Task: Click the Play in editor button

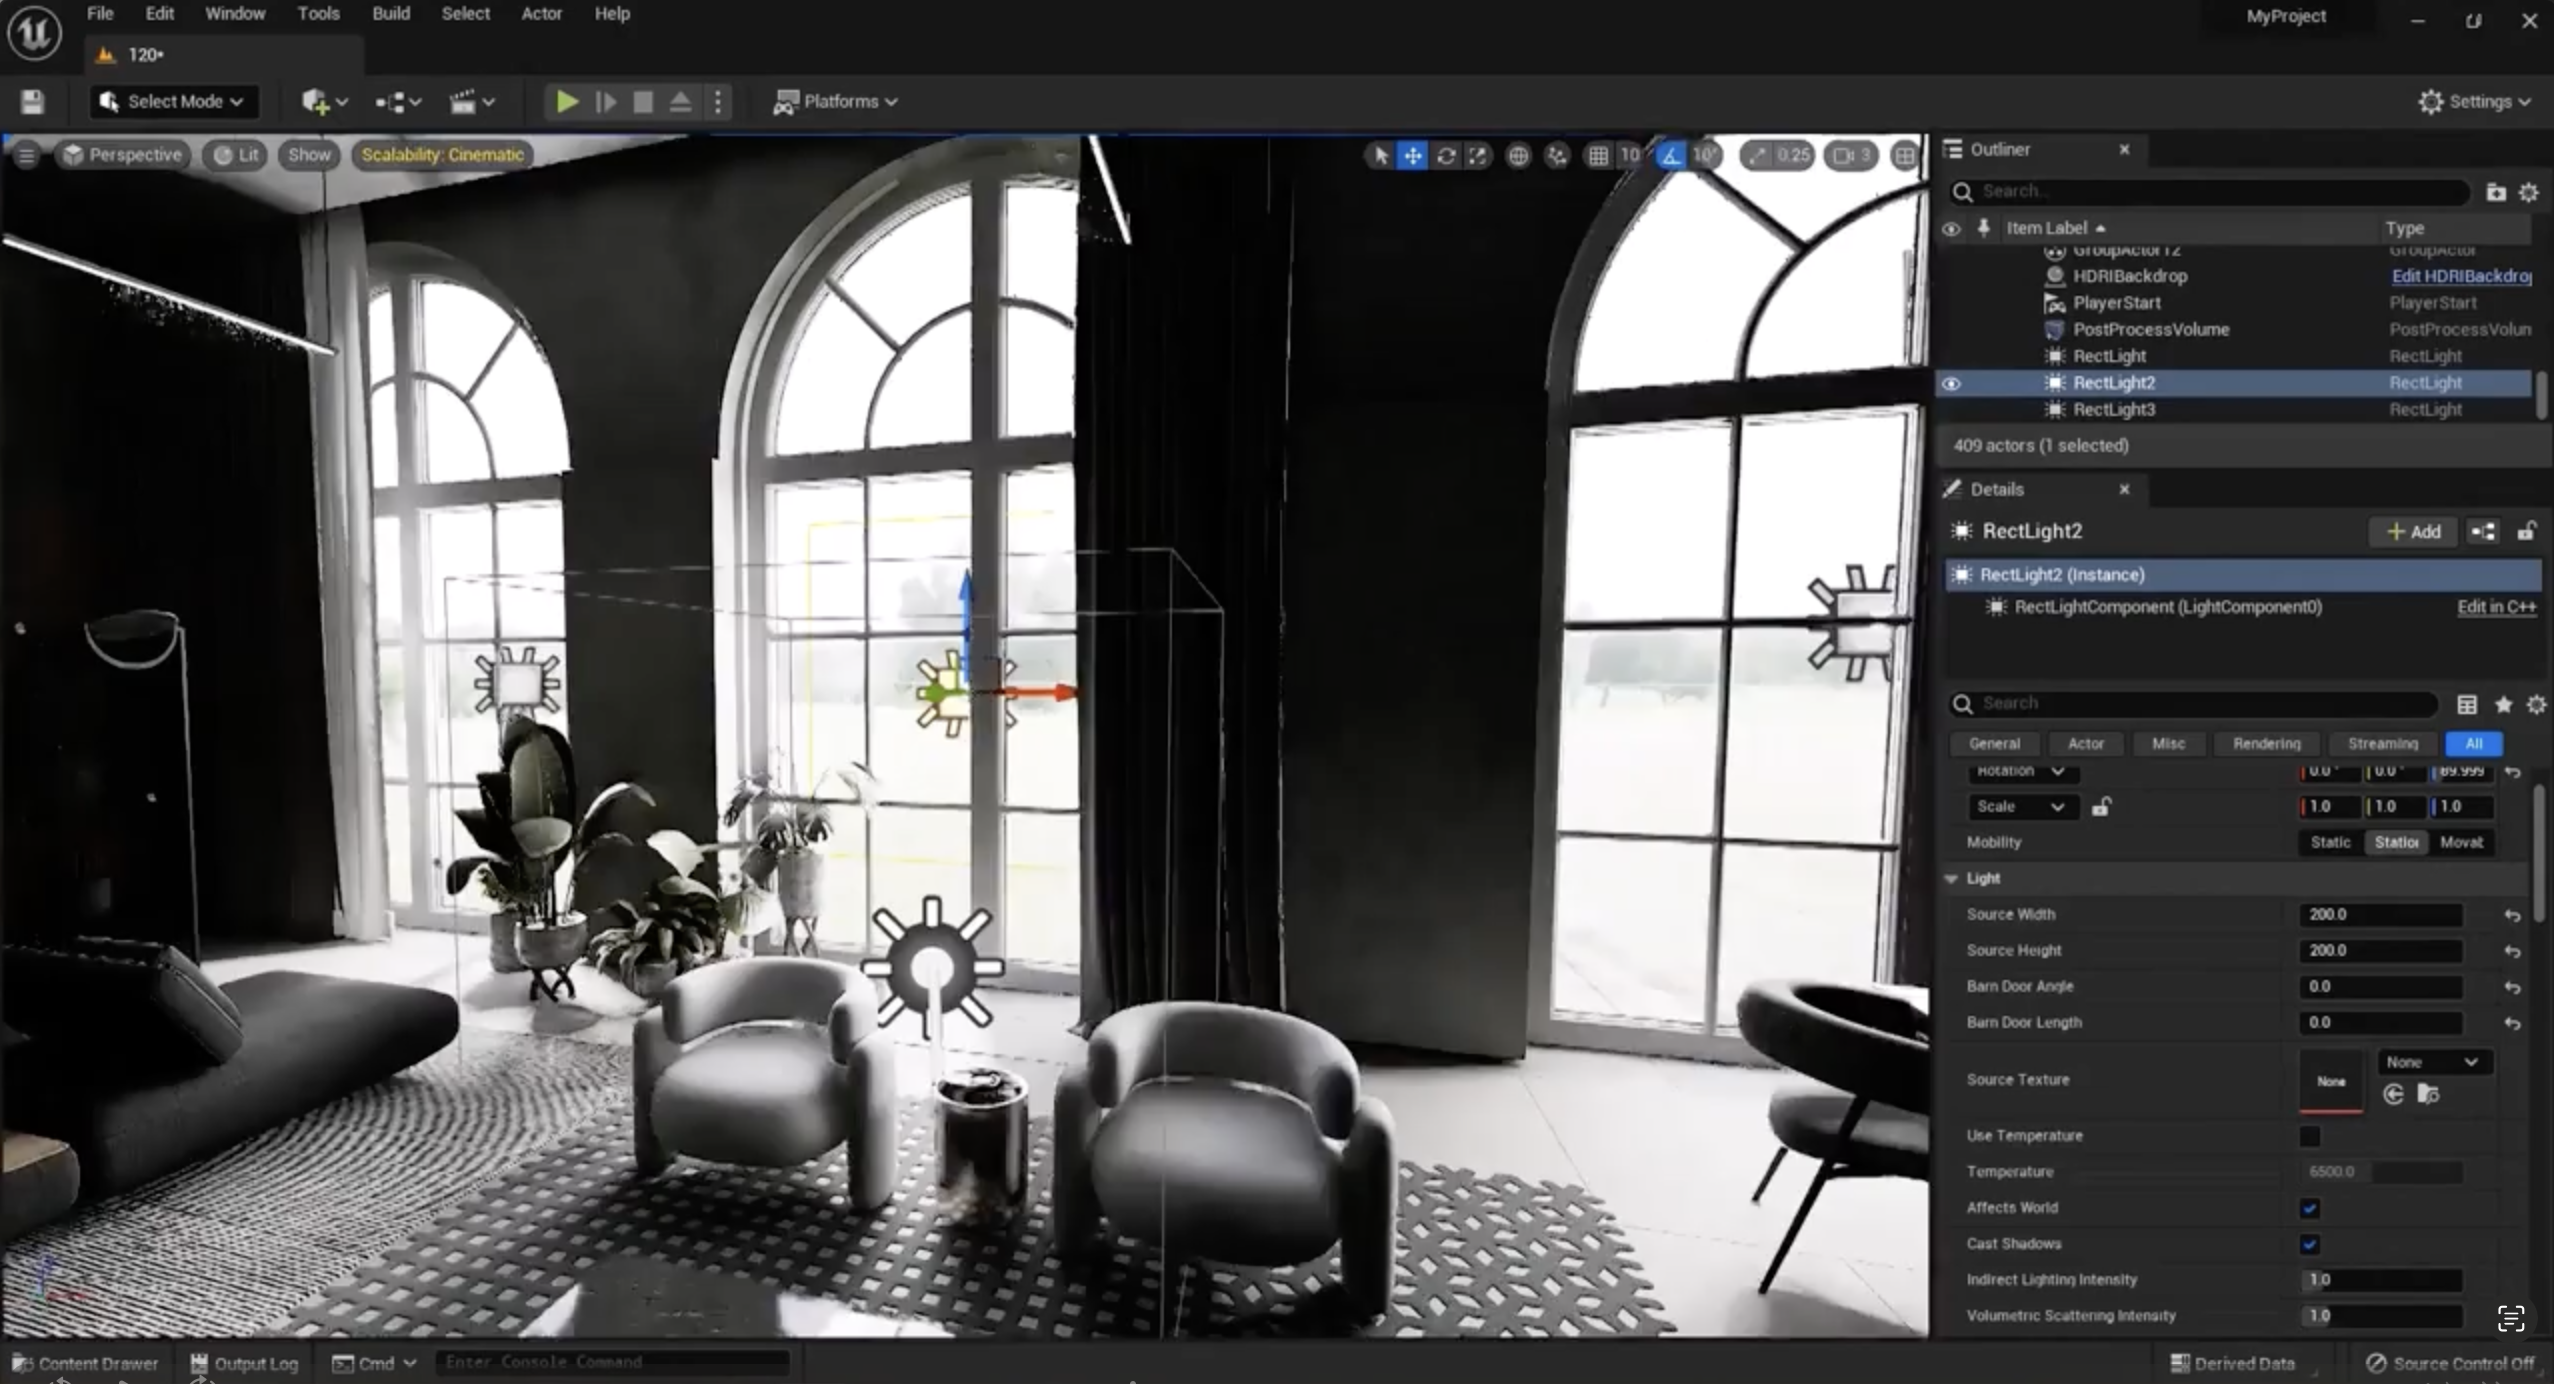Action: (566, 101)
